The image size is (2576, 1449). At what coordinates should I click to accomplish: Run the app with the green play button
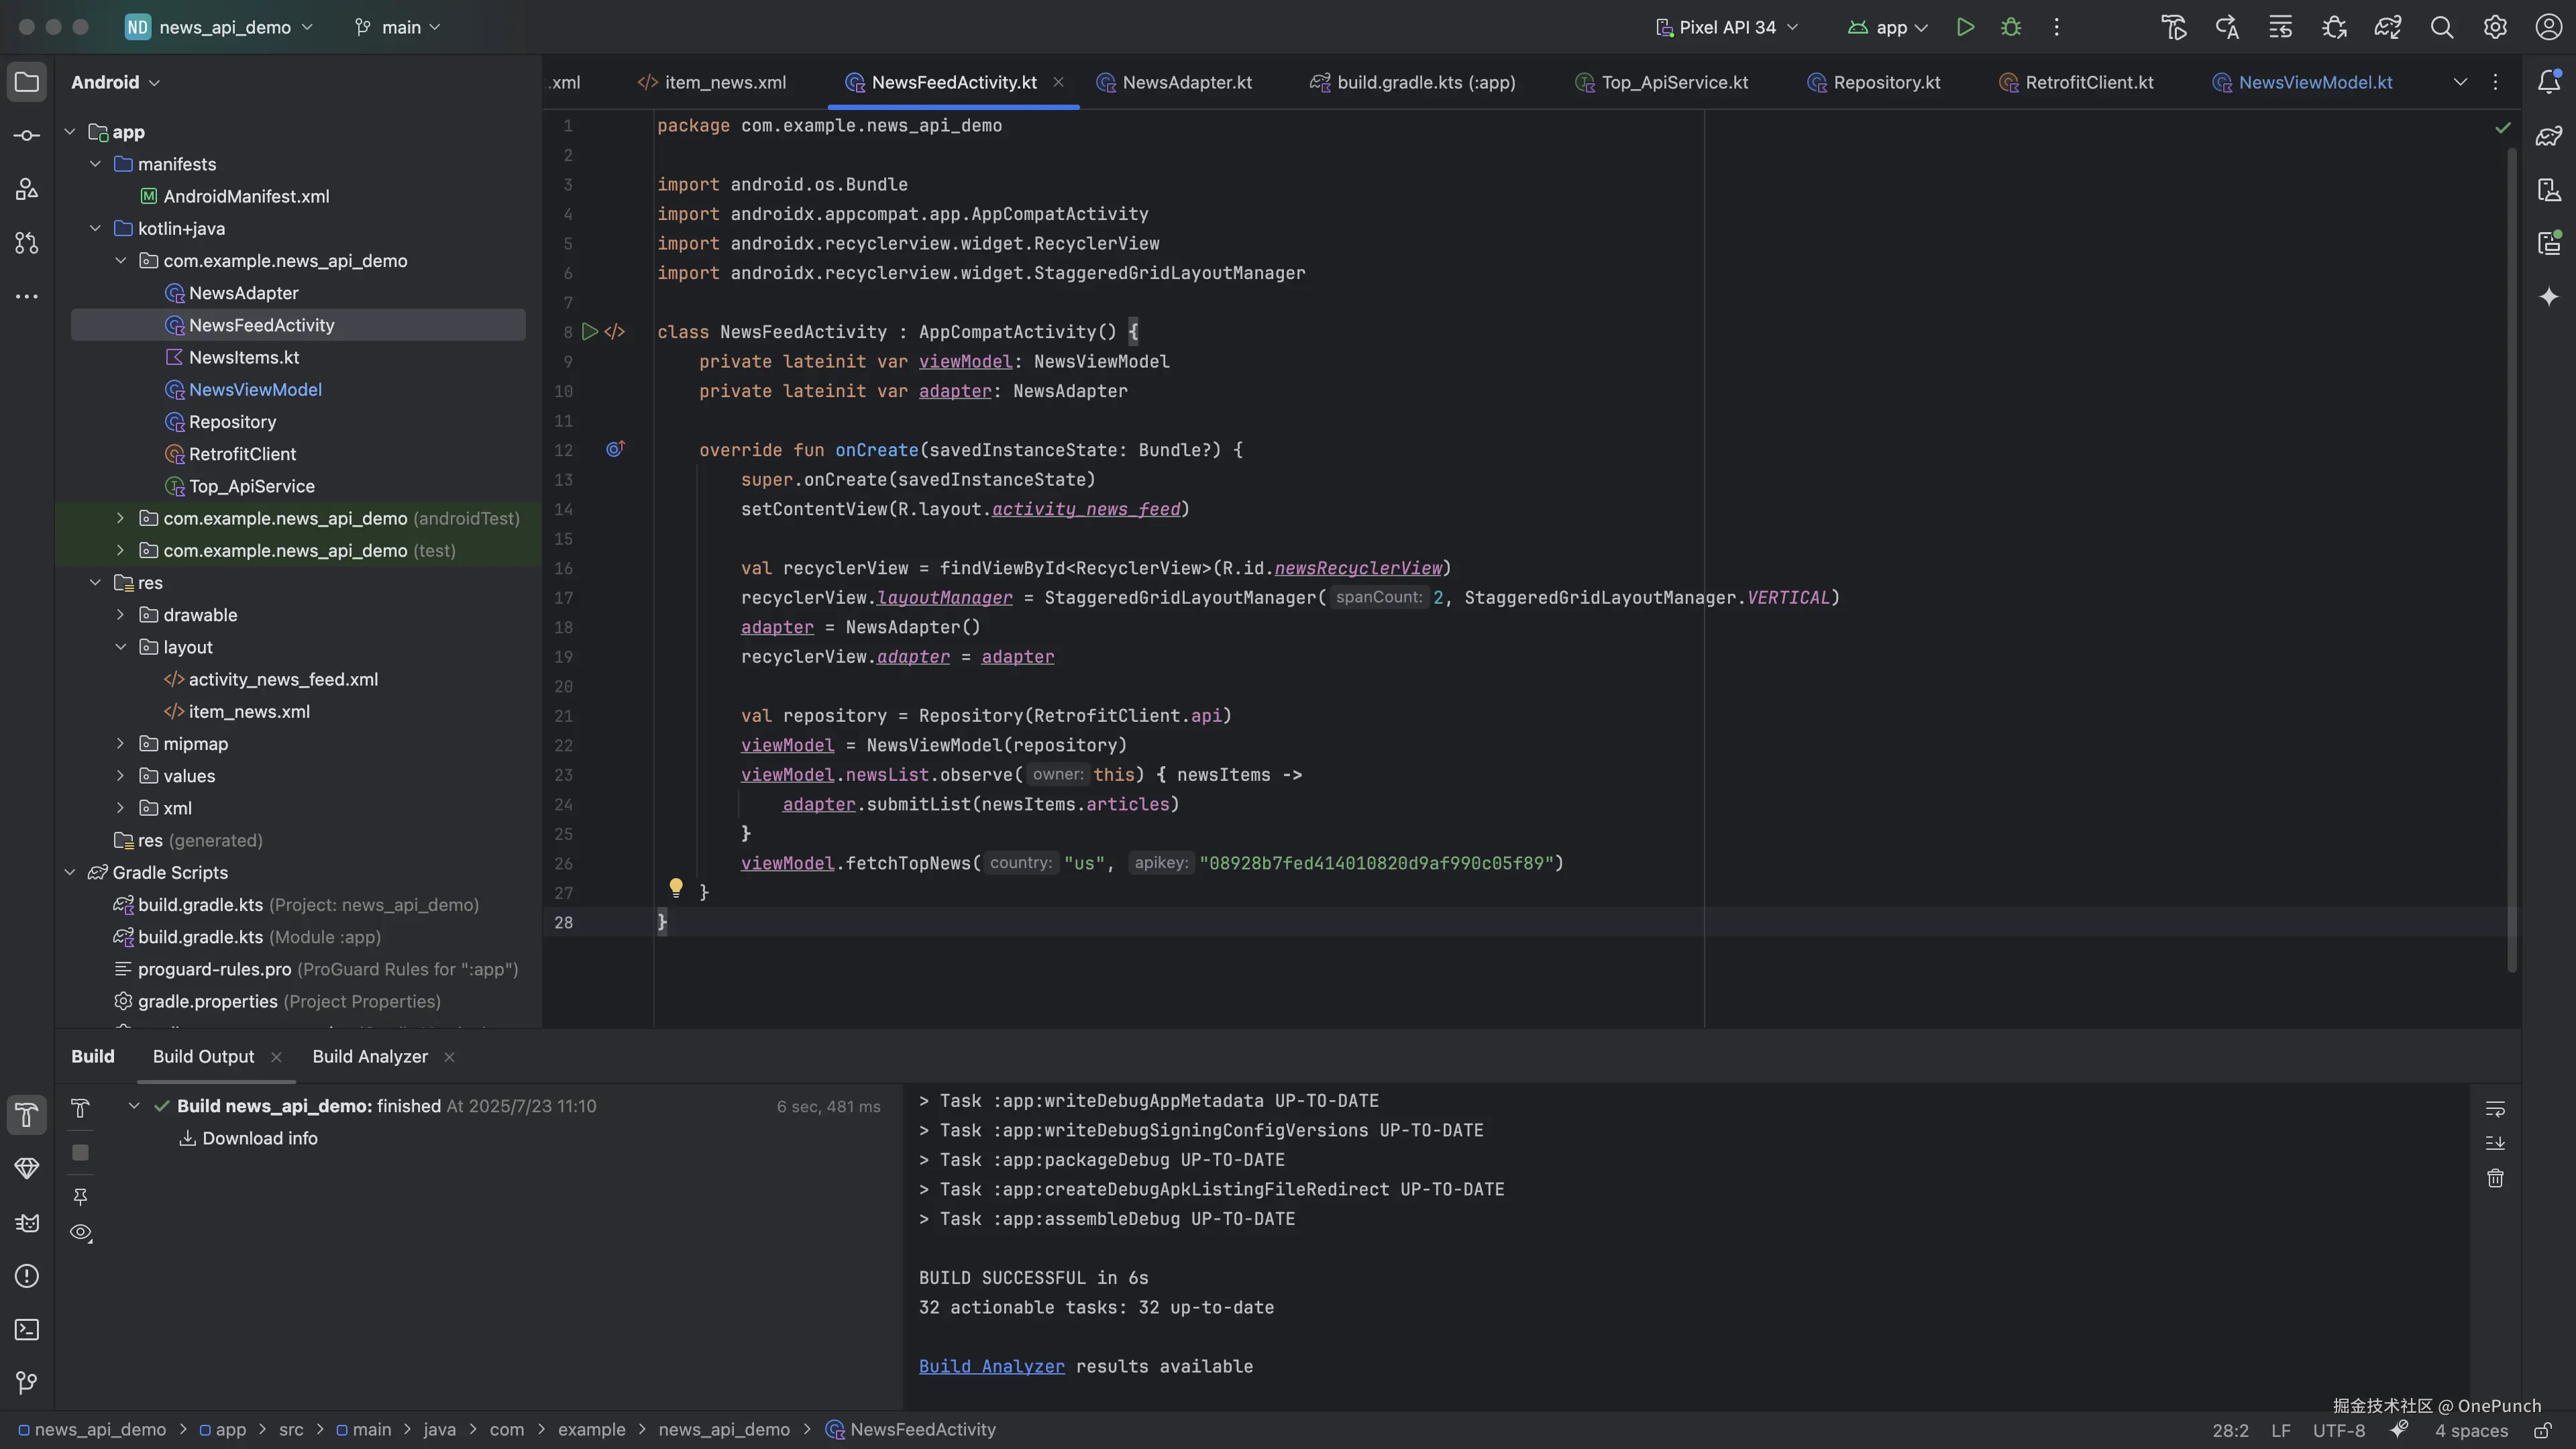point(1965,27)
